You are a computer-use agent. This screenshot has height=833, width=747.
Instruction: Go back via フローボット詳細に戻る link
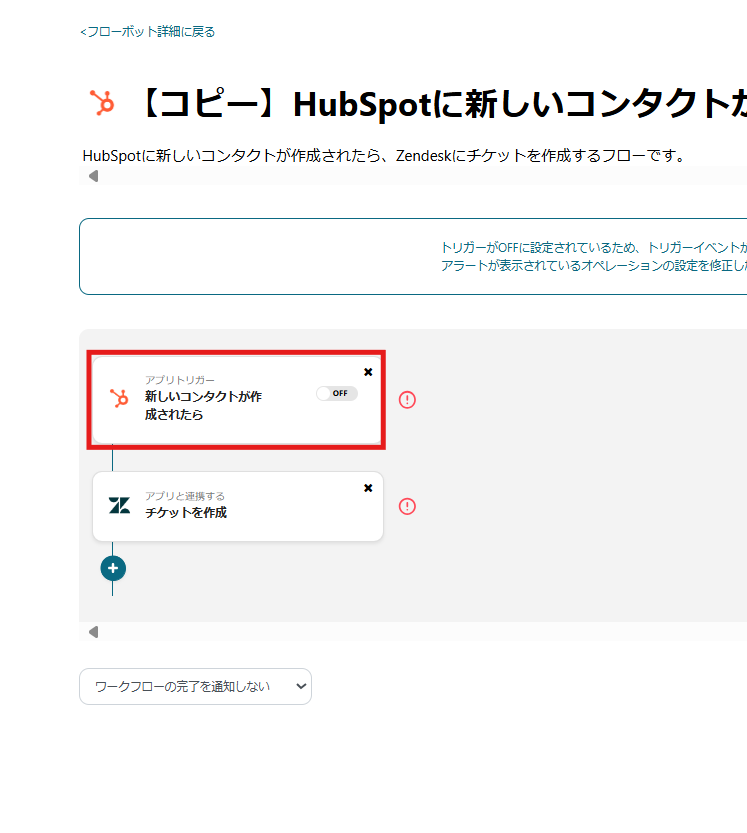[147, 32]
